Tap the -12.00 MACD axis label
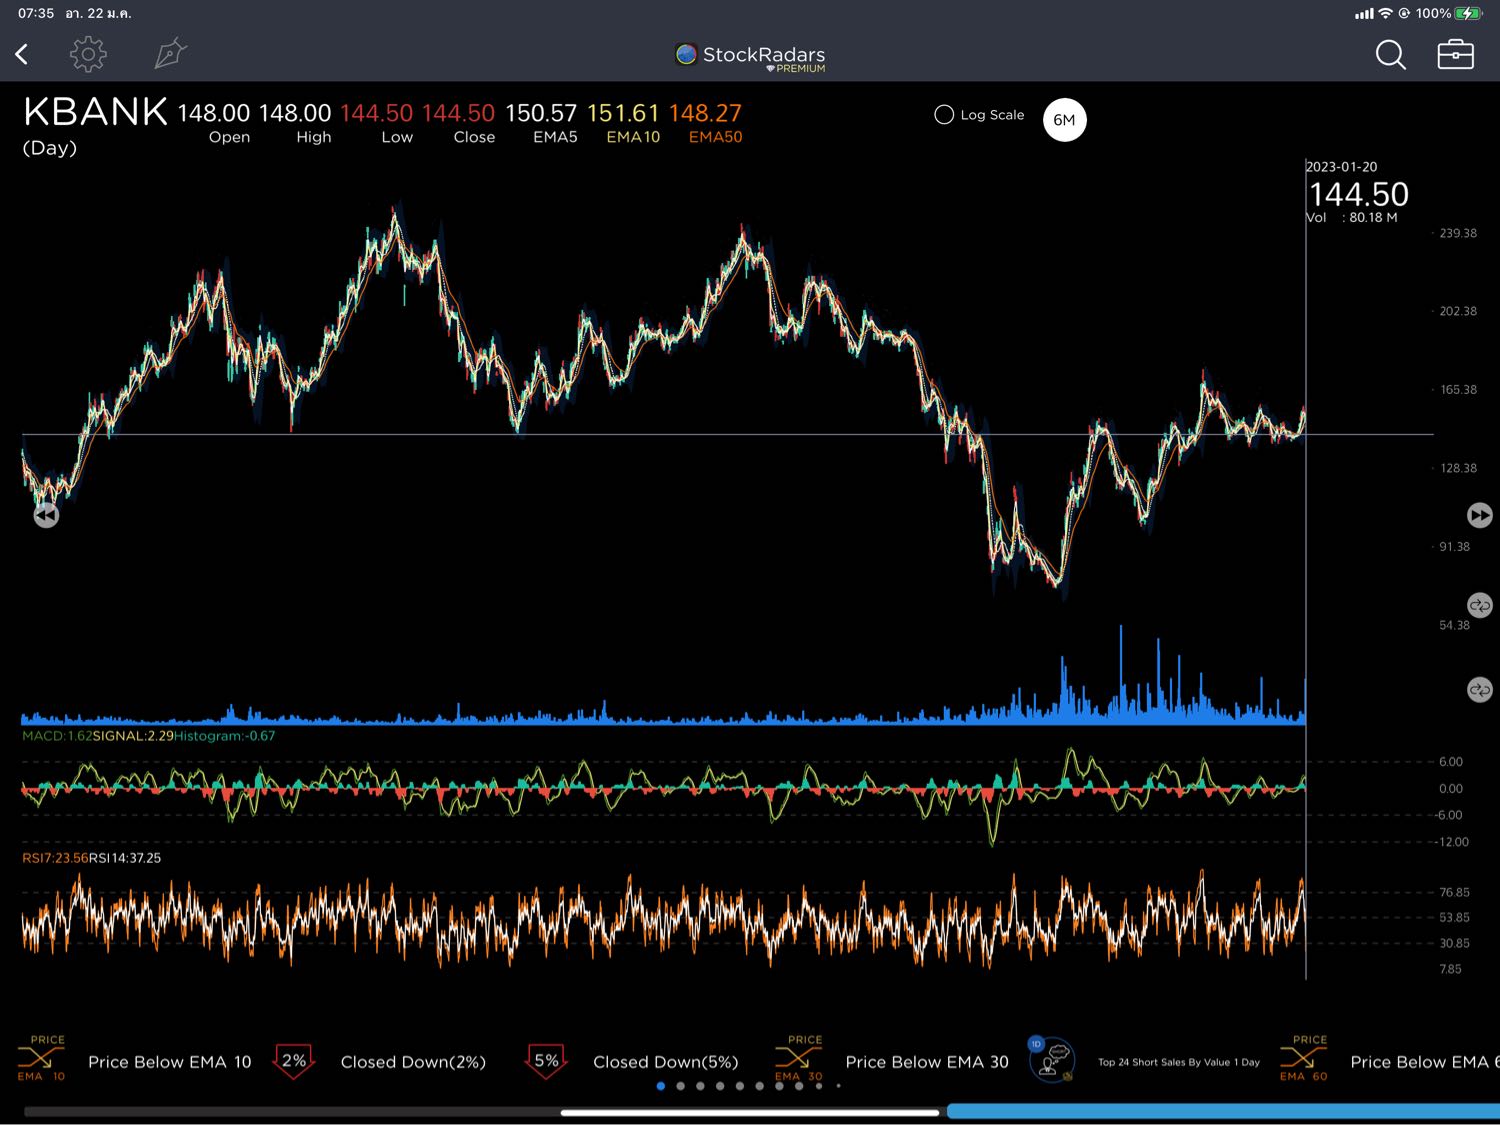Screen dimensions: 1500x1125 1453,842
